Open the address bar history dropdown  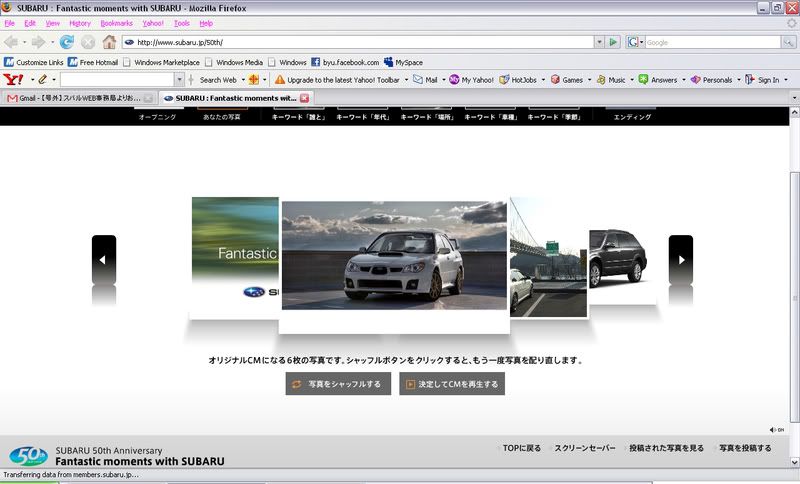click(x=599, y=42)
